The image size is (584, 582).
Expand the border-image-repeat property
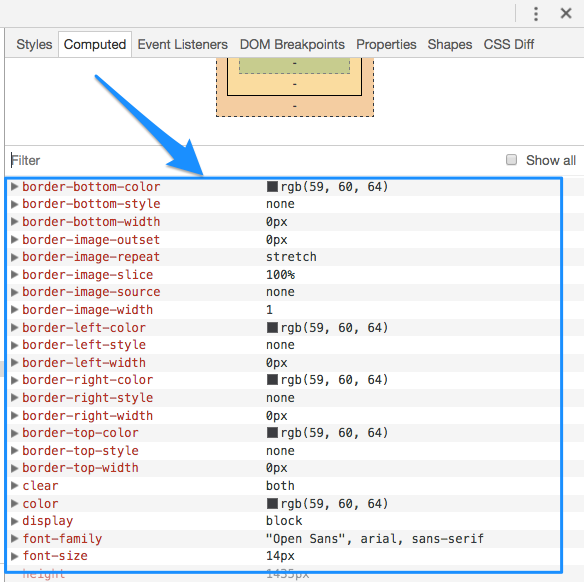14,257
